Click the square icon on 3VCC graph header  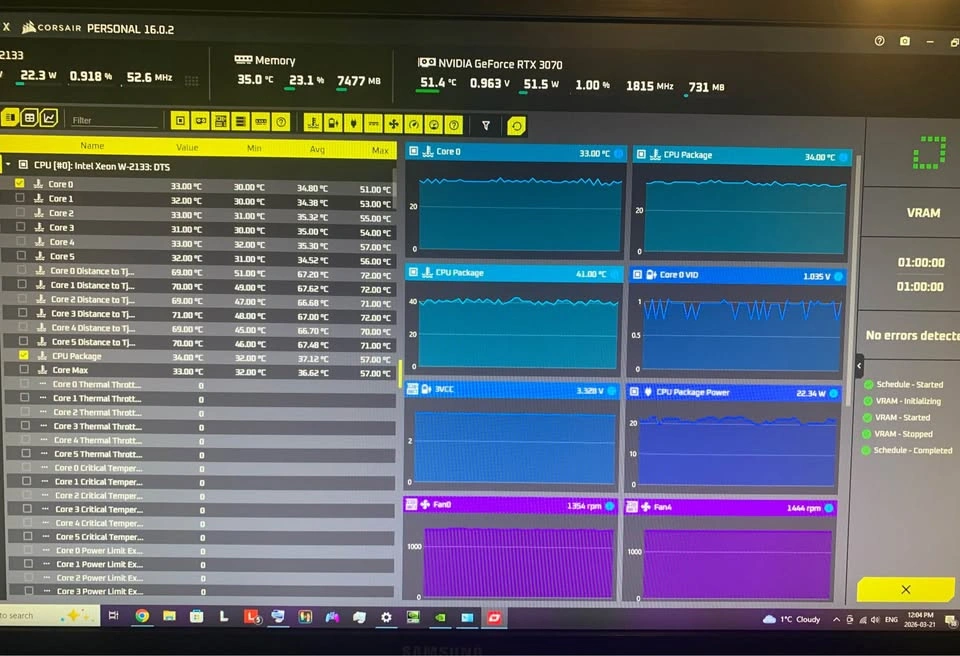(x=412, y=388)
